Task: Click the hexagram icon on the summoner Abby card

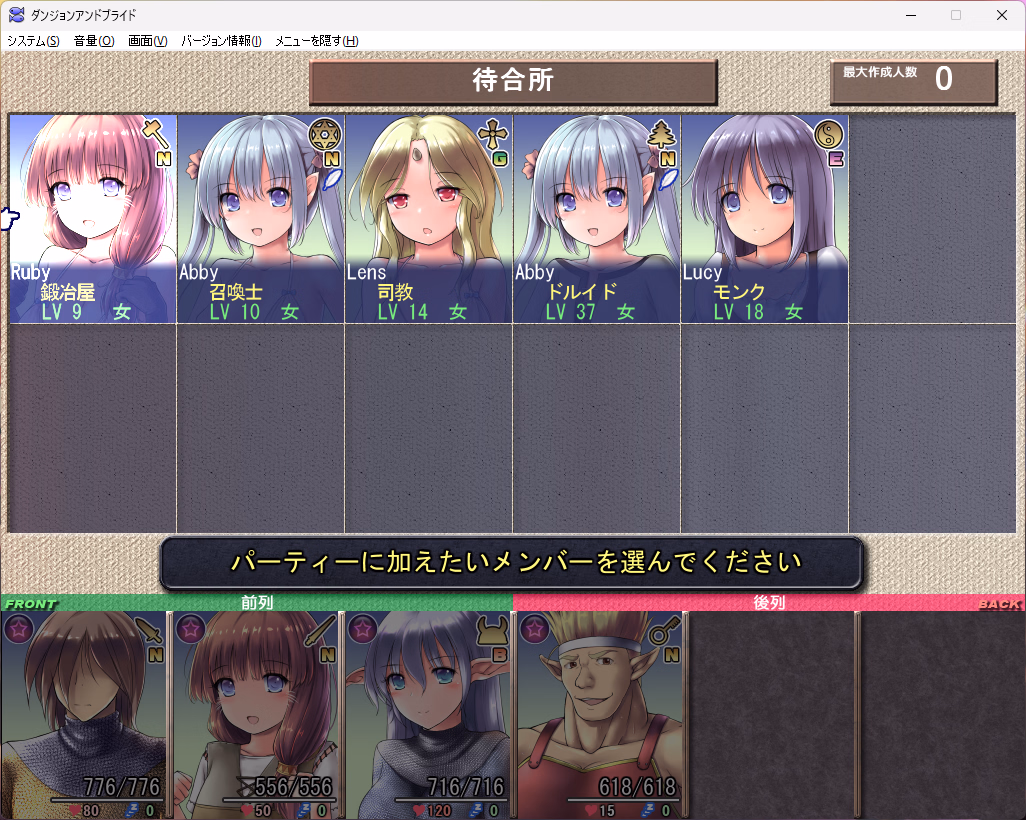Action: click(x=321, y=131)
